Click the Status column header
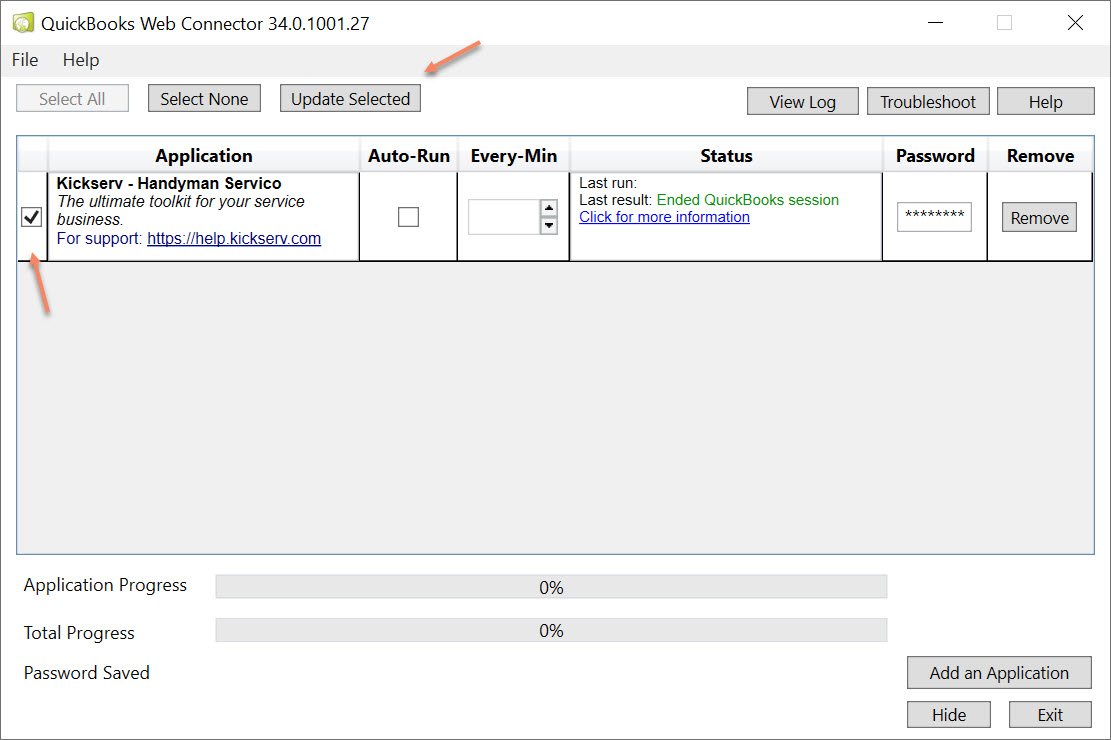Screen dimensions: 1111x740 pos(726,155)
